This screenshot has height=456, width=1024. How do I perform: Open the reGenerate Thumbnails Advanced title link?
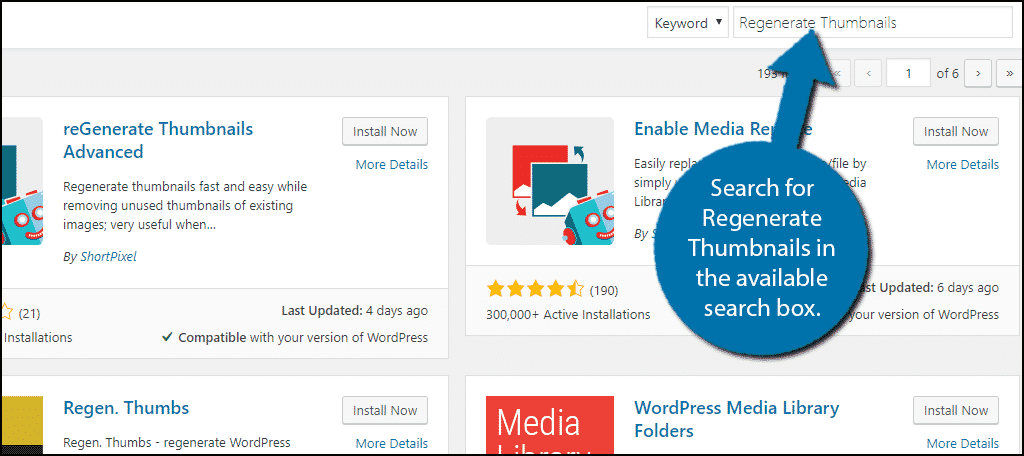pyautogui.click(x=158, y=140)
